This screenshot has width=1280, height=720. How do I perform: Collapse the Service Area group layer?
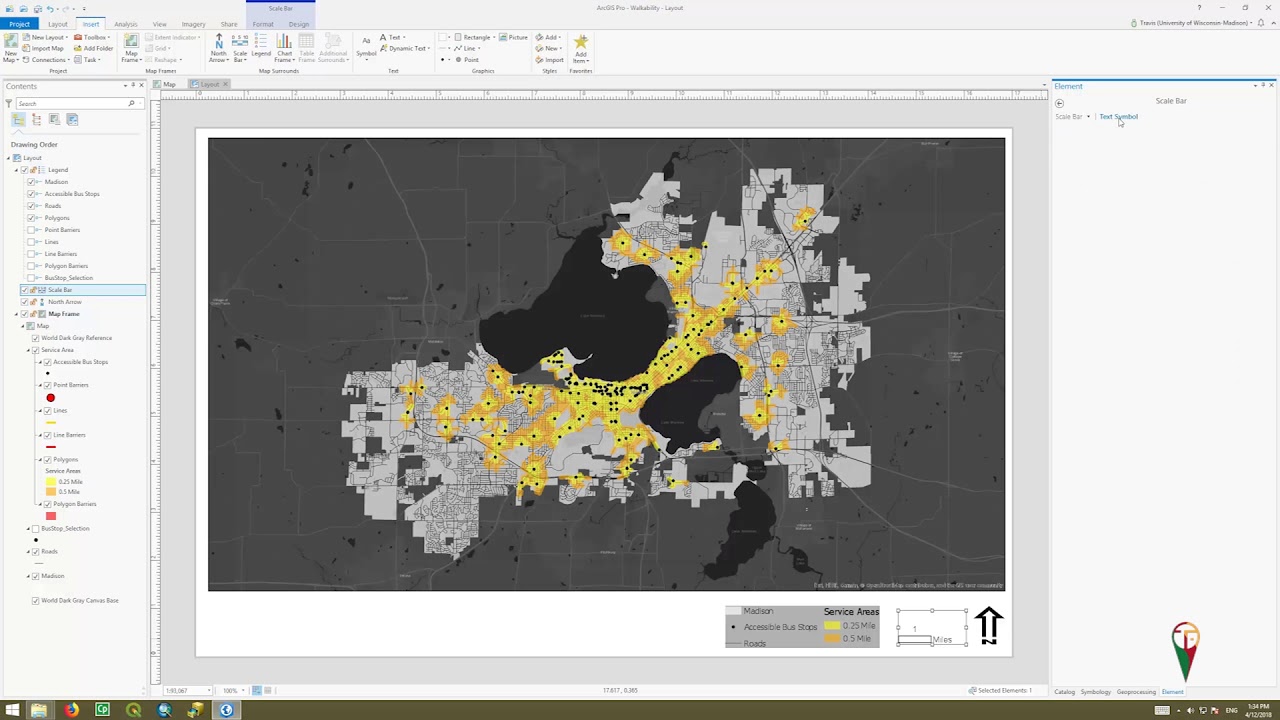[29, 350]
